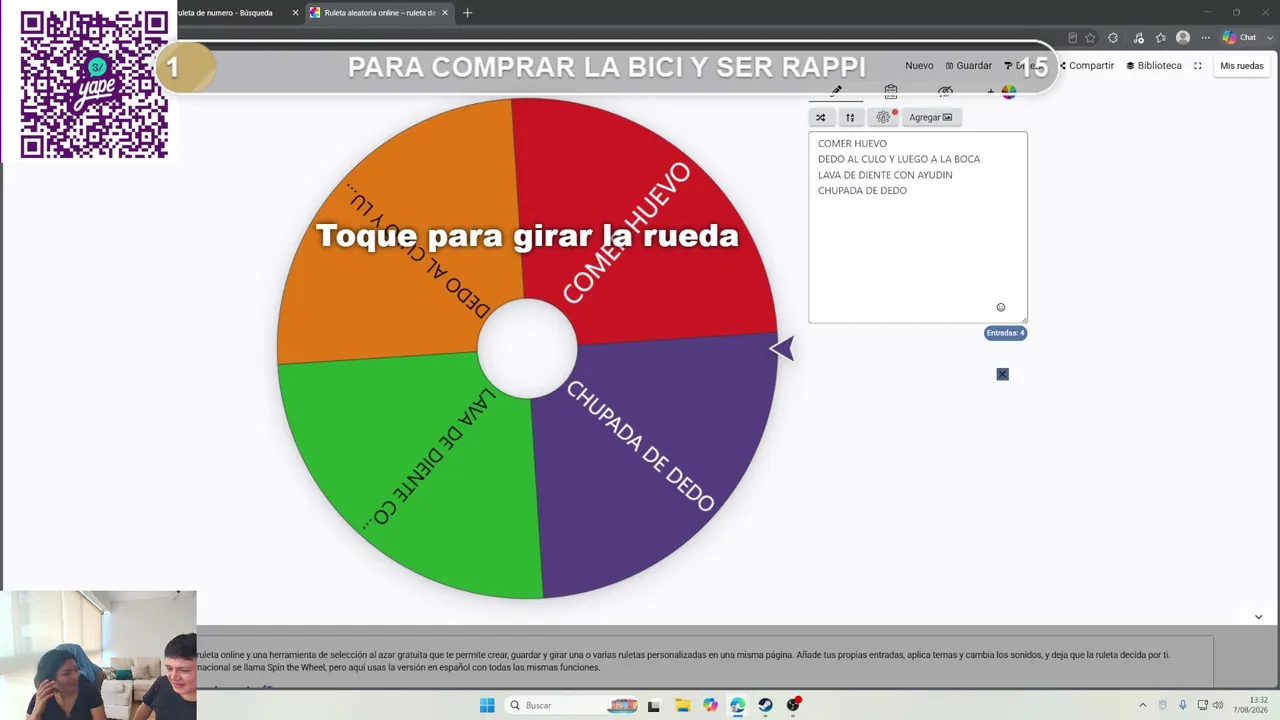Click Agregar to add an image
This screenshot has height=720, width=1280.
931,117
